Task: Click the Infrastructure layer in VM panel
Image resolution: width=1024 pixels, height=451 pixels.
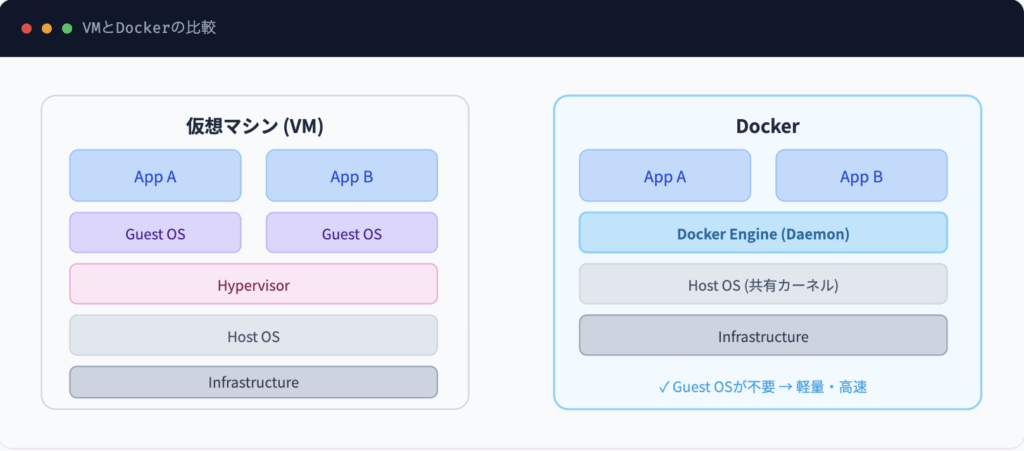Action: (x=253, y=382)
